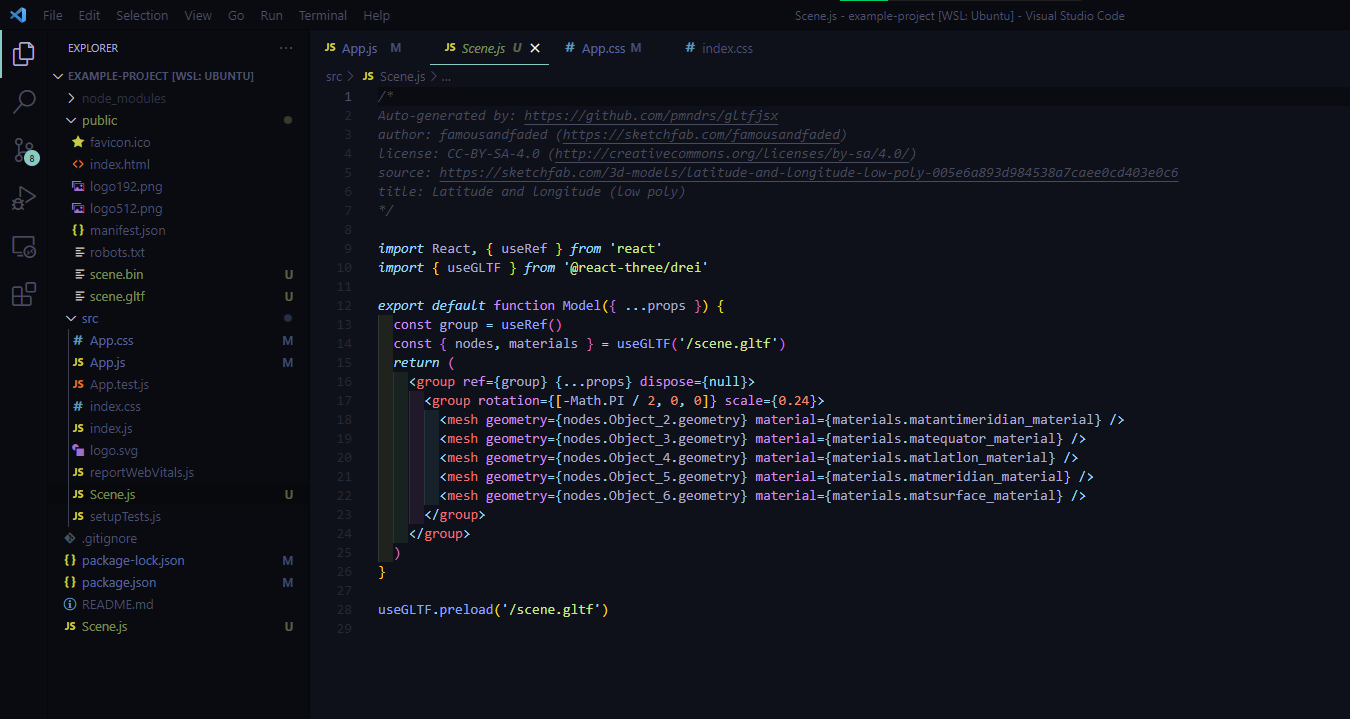This screenshot has height=719, width=1350.
Task: Open the Remote Explorer view
Action: (x=24, y=246)
